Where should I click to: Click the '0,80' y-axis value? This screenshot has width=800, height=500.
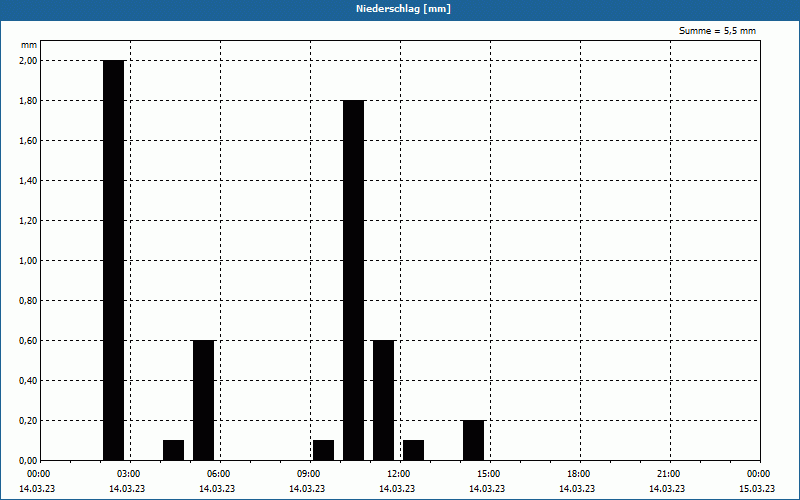(x=28, y=301)
